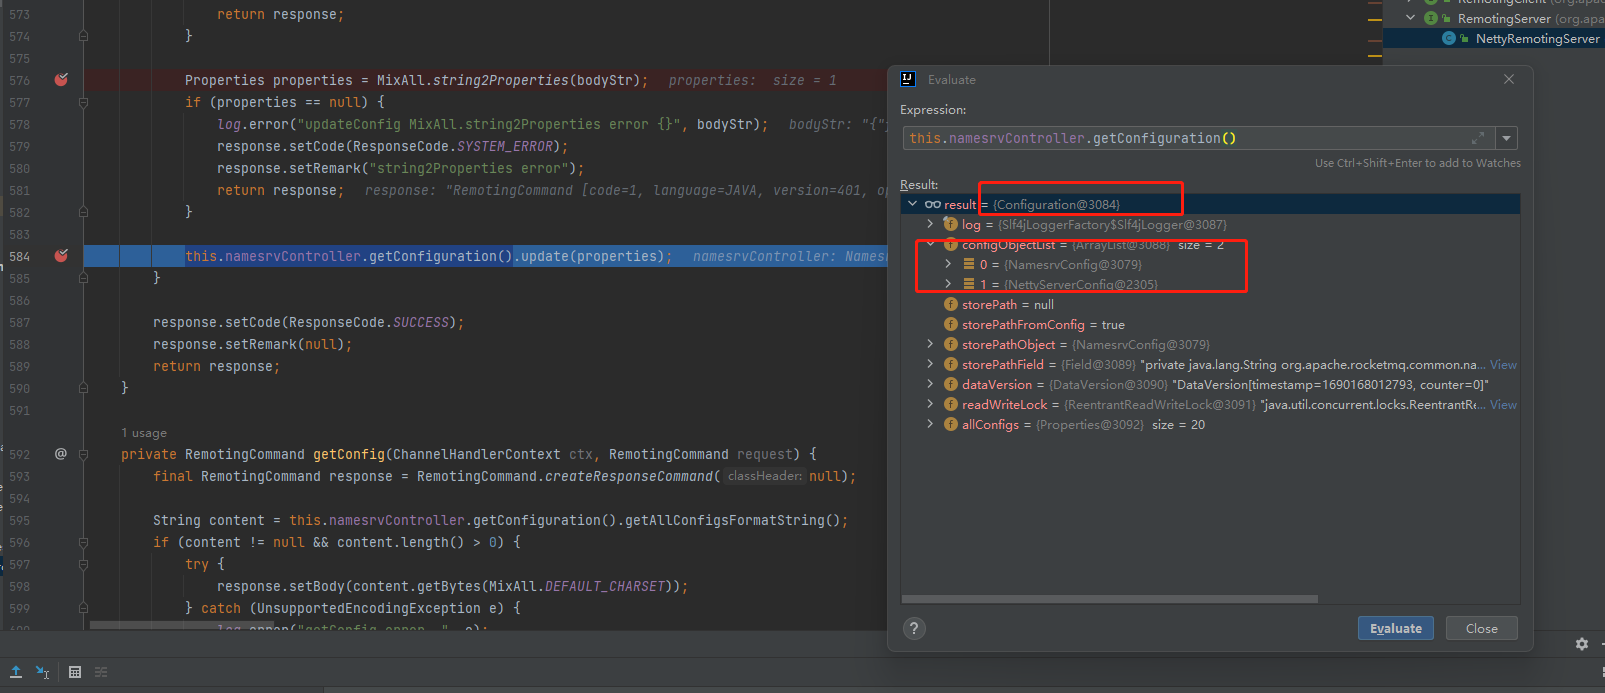
Task: Click 'SYSTEM_ERROR' constant on line 579
Action: [505, 146]
